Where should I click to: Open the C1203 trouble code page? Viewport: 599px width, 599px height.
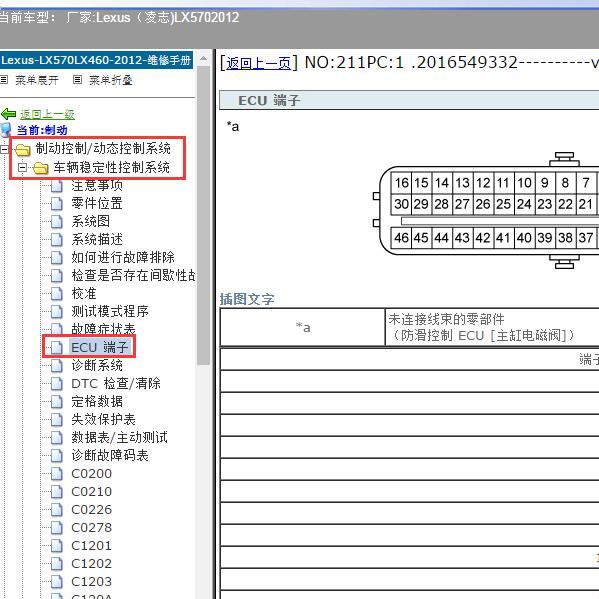point(92,581)
